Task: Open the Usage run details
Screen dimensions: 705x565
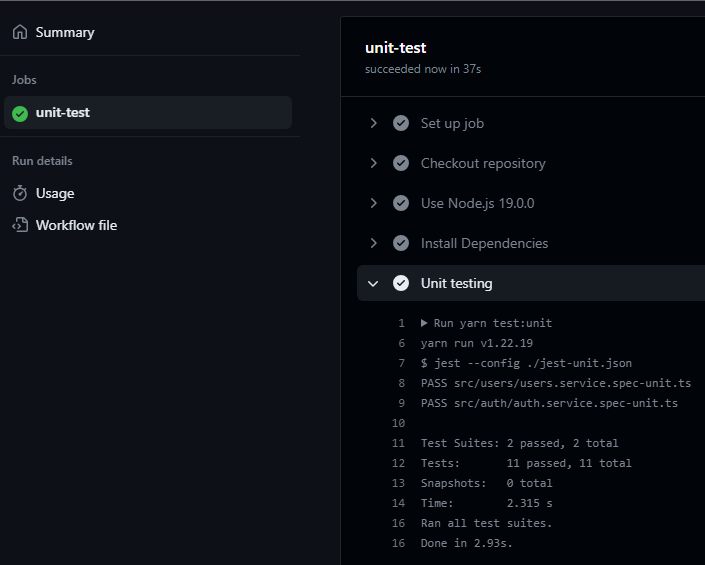Action: [x=55, y=193]
